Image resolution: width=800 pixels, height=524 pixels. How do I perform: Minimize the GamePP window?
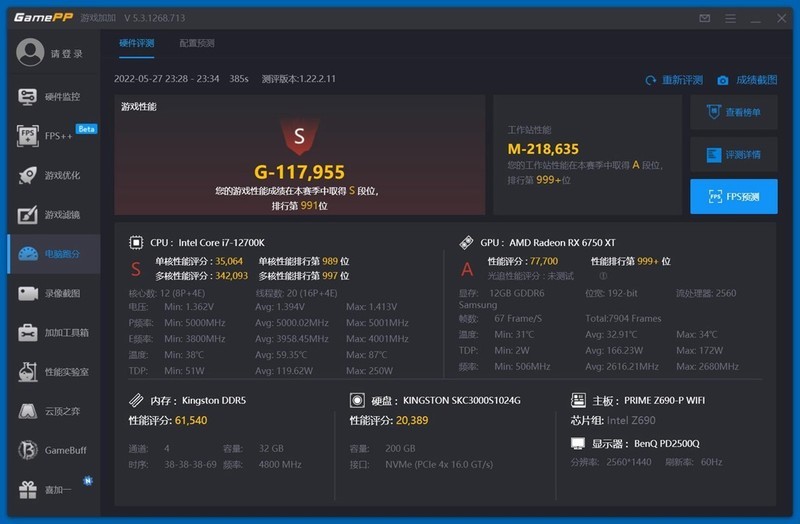(756, 18)
